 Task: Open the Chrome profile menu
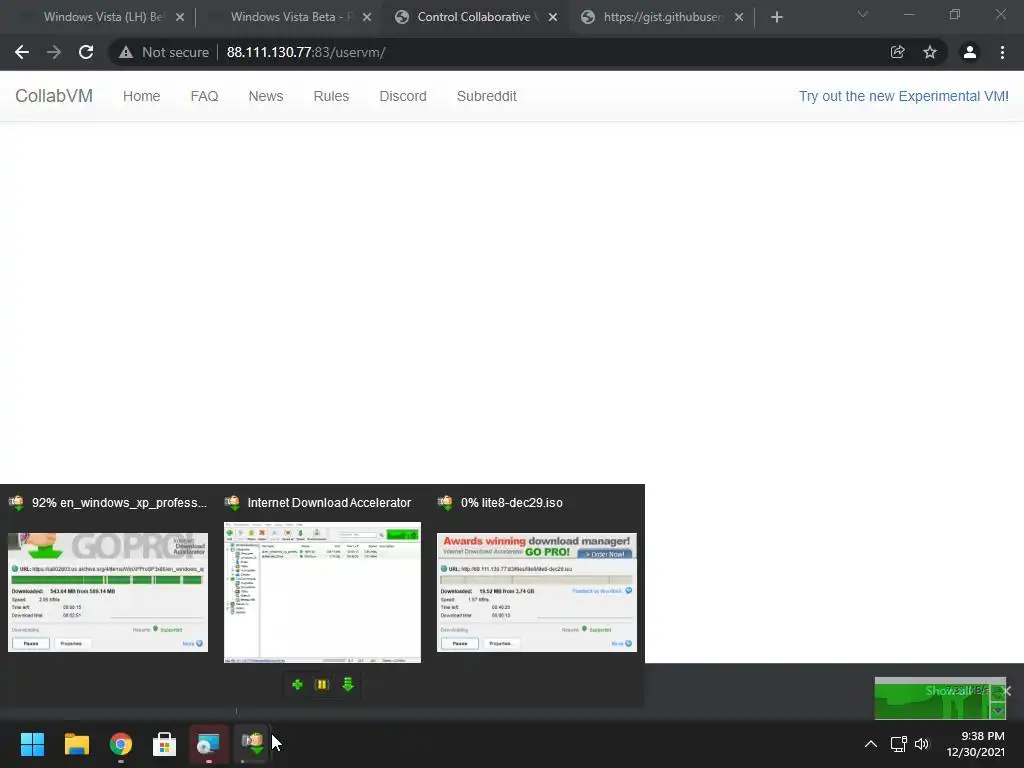tap(970, 52)
